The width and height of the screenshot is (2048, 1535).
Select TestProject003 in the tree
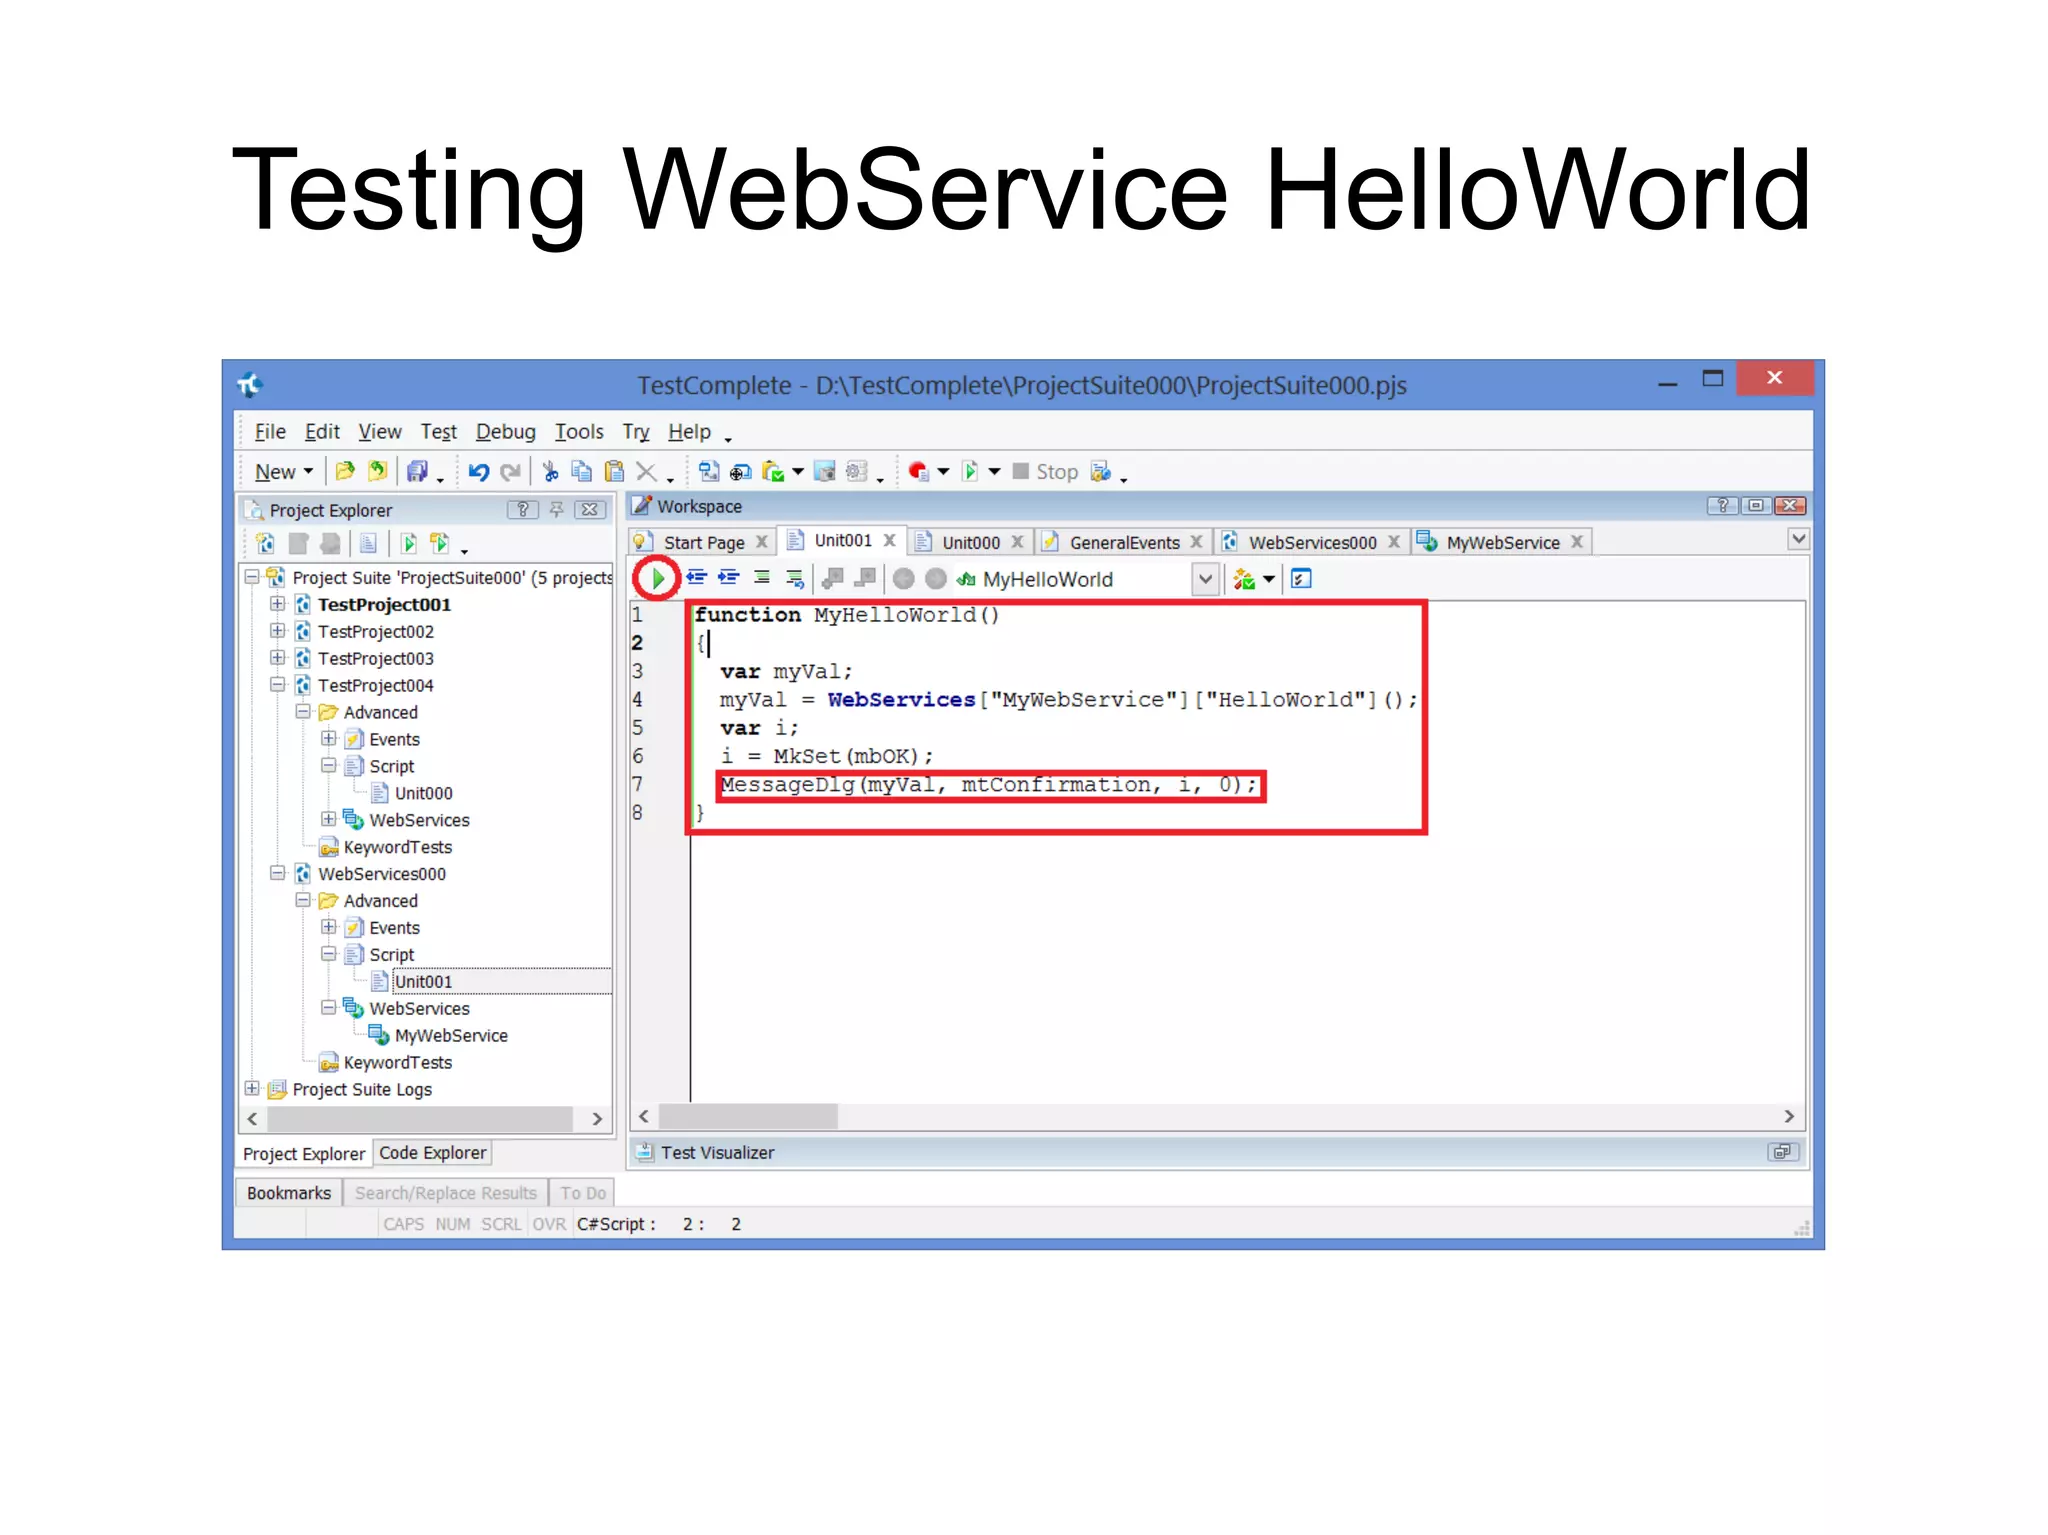coord(376,658)
